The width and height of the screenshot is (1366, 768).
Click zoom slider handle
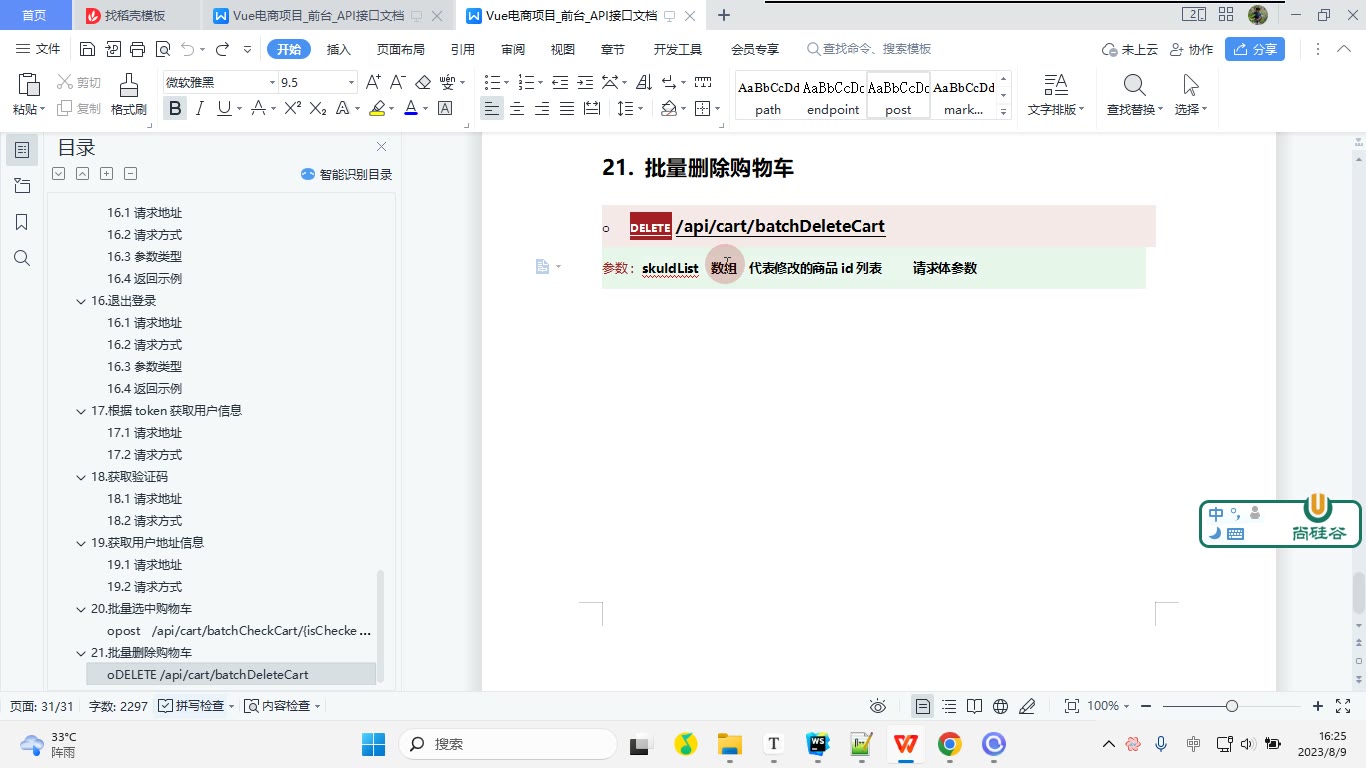click(1232, 706)
